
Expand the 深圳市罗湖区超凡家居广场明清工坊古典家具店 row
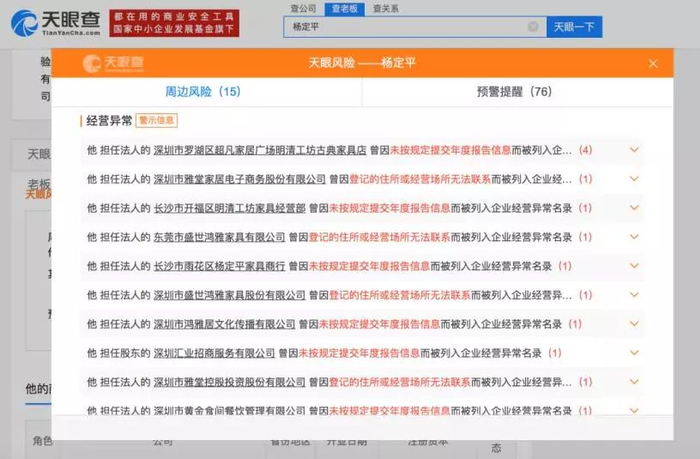pyautogui.click(x=634, y=150)
